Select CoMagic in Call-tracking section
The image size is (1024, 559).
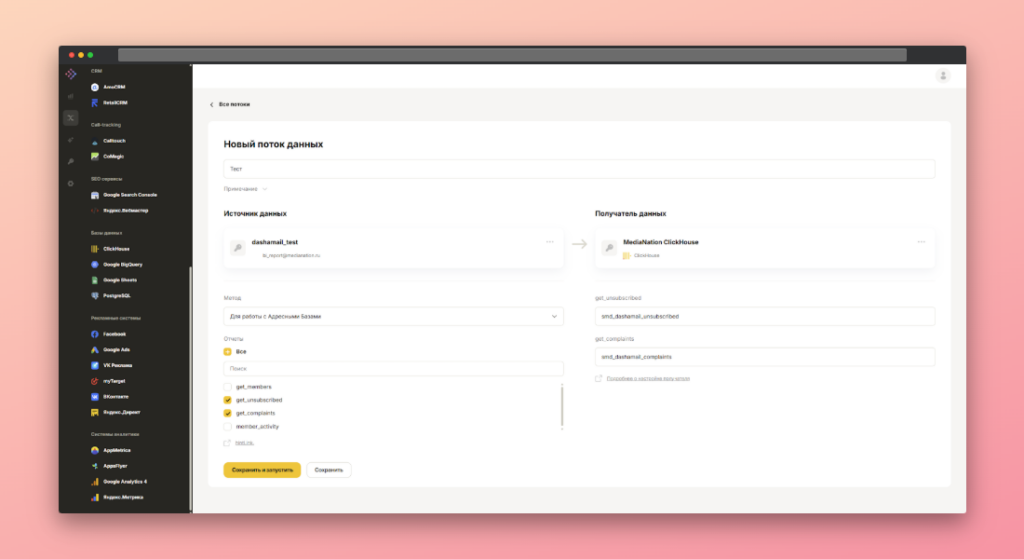pyautogui.click(x=108, y=156)
